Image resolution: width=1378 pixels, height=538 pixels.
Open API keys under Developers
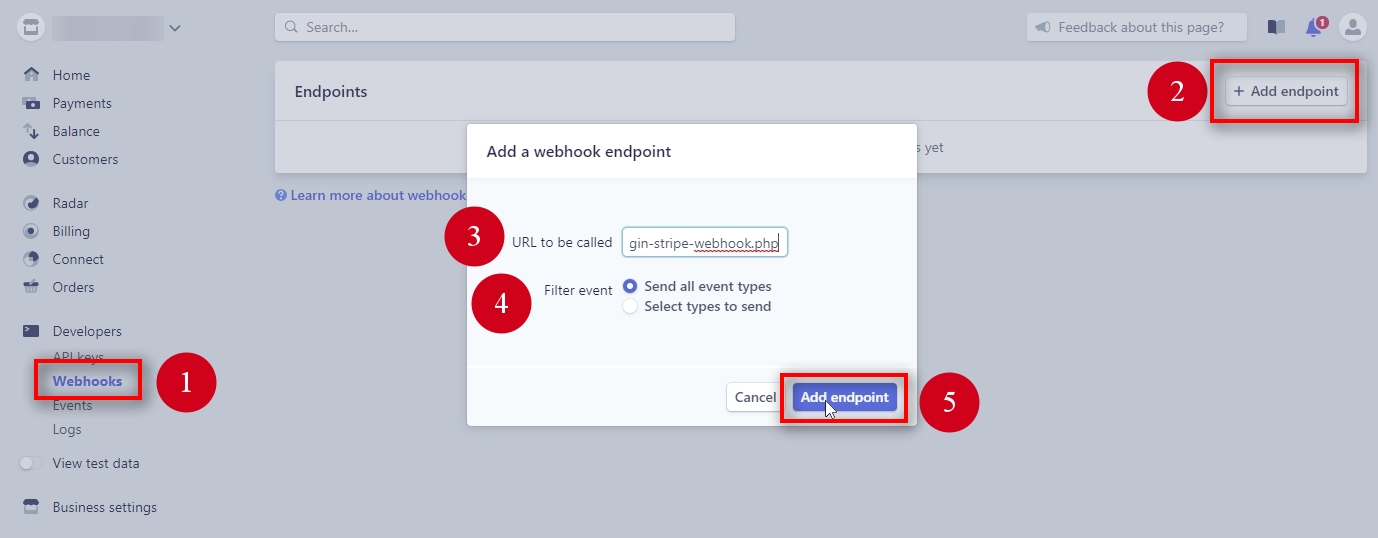(78, 357)
